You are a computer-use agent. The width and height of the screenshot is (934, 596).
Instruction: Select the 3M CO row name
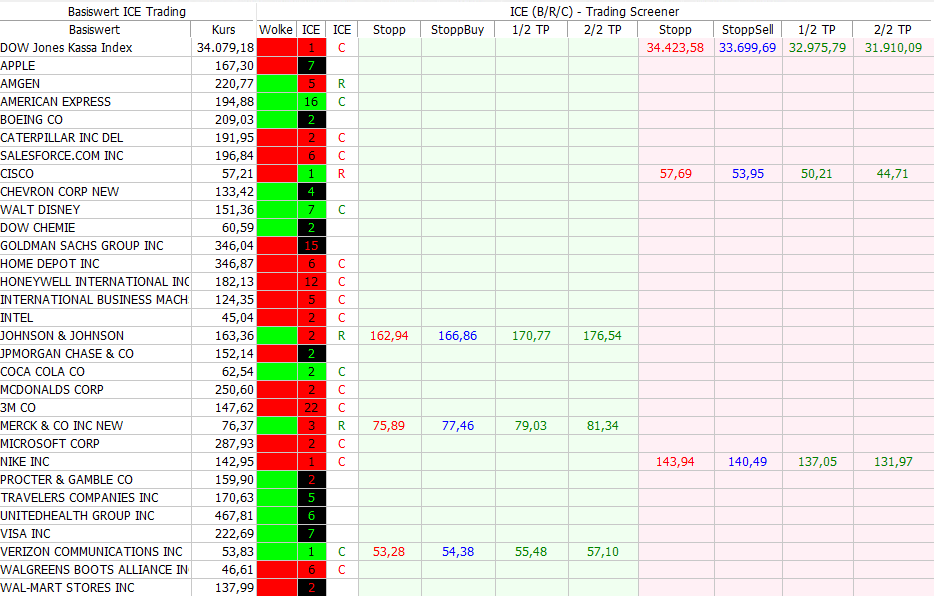[x=18, y=408]
